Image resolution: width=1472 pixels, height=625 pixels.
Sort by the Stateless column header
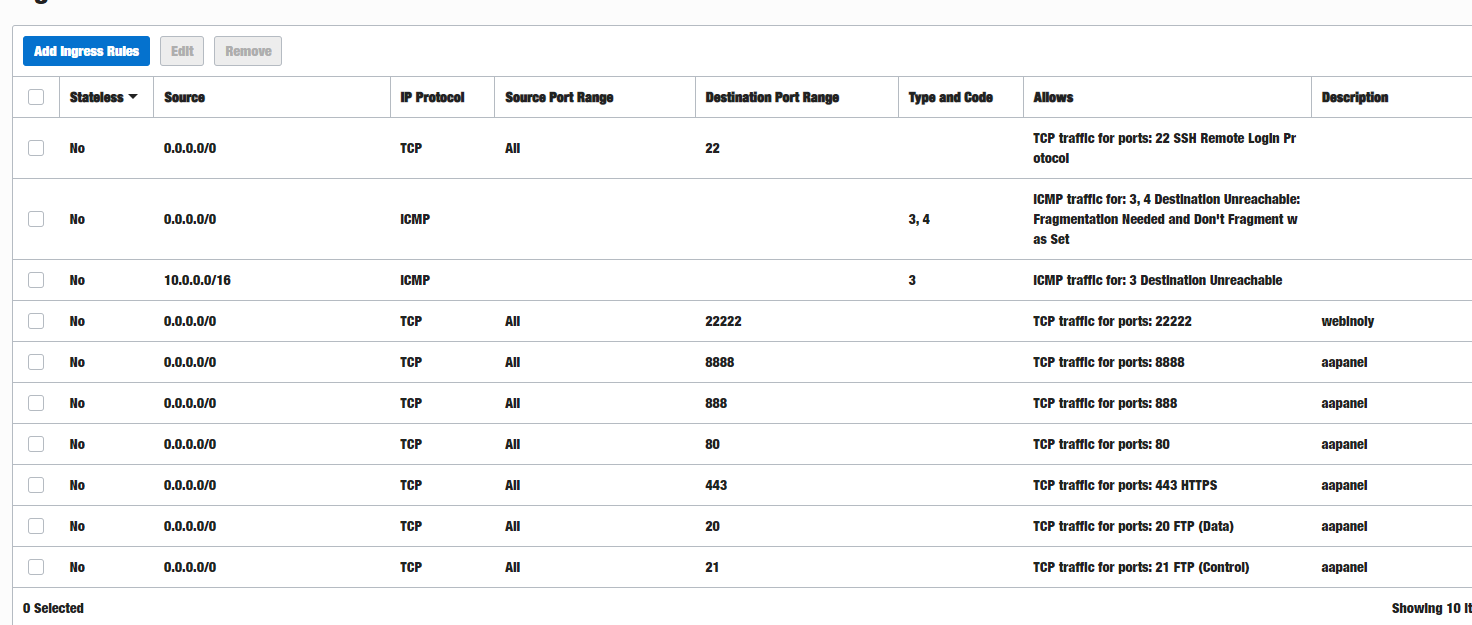96,97
